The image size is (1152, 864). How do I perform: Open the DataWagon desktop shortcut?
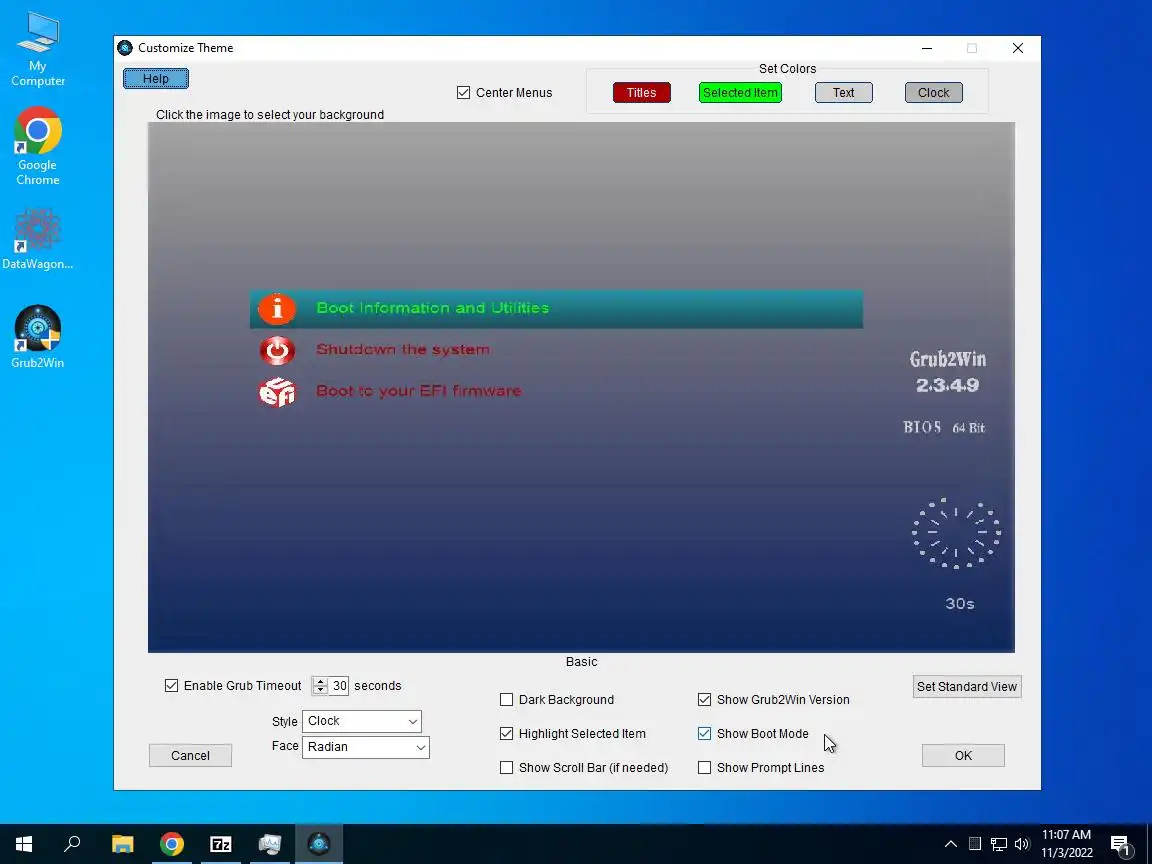(37, 239)
